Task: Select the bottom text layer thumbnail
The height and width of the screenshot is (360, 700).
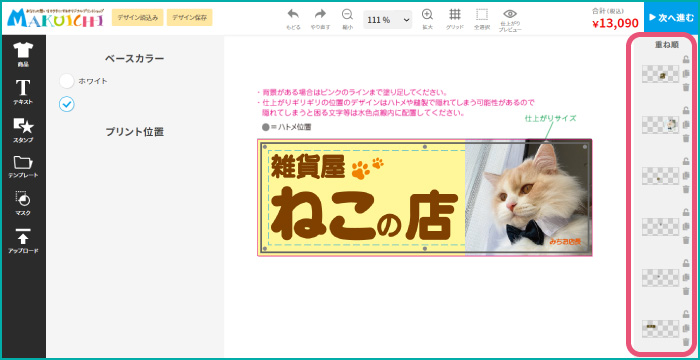Action: (660, 329)
